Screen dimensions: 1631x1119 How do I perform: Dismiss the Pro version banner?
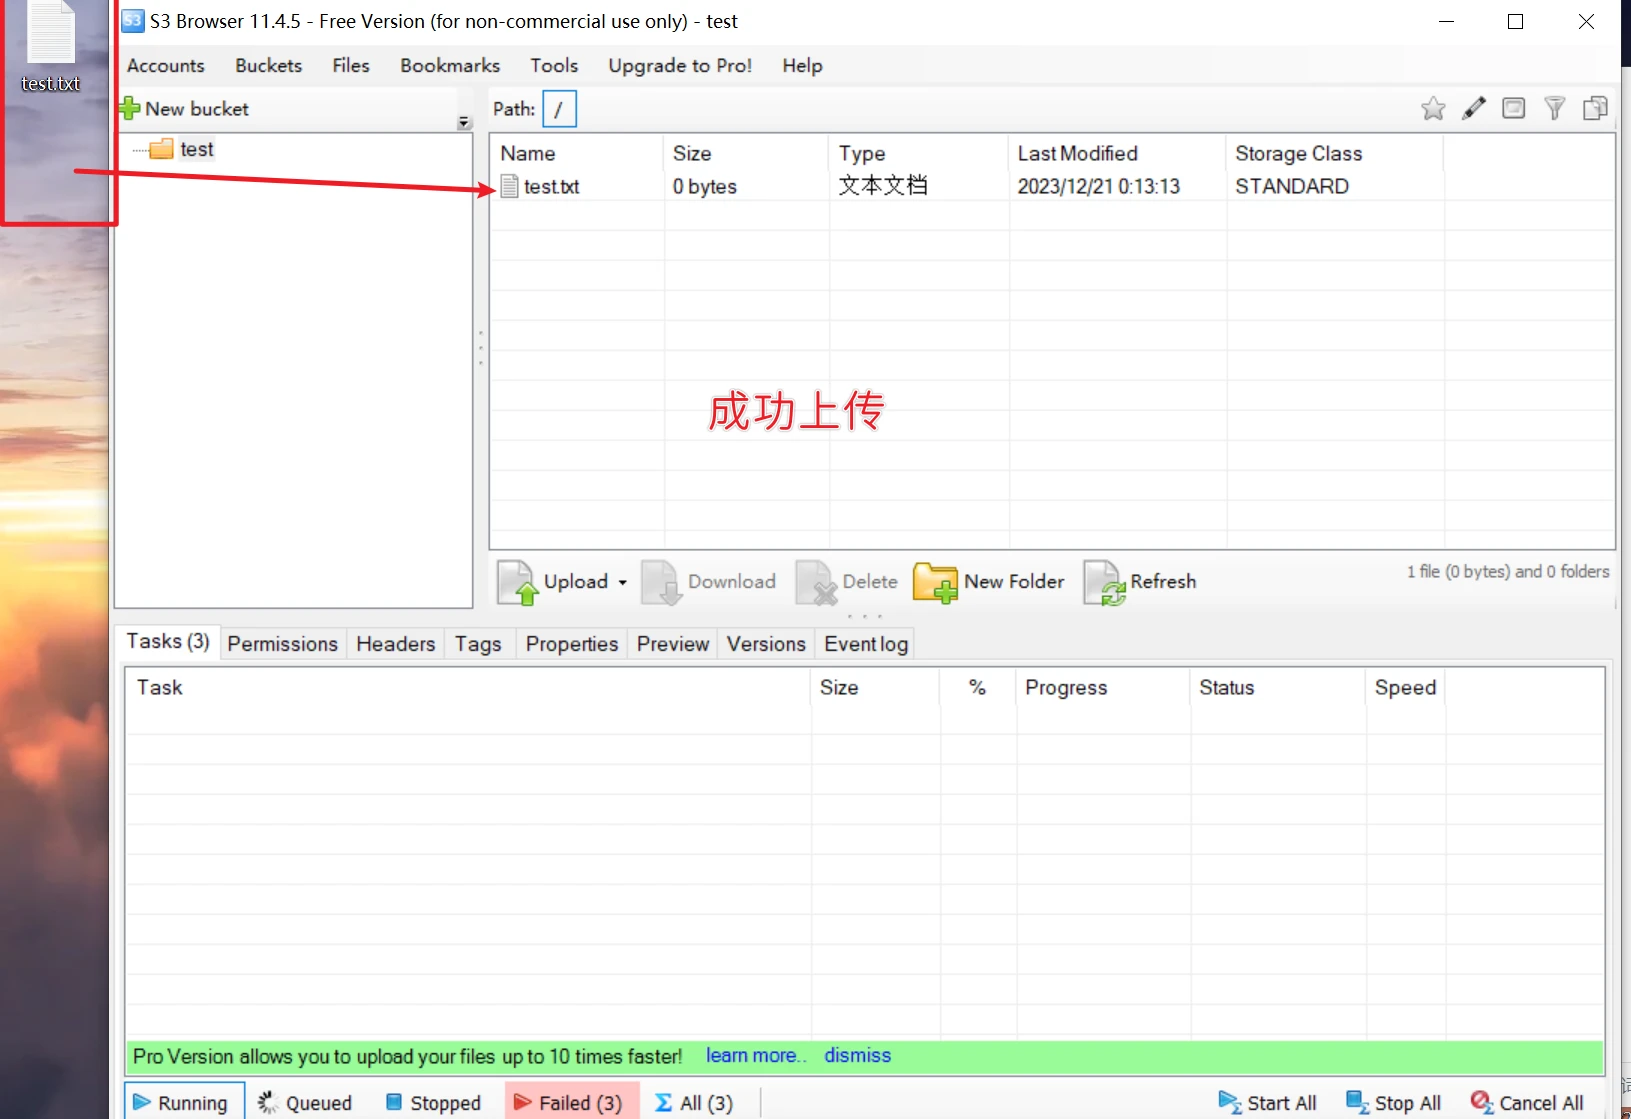857,1056
